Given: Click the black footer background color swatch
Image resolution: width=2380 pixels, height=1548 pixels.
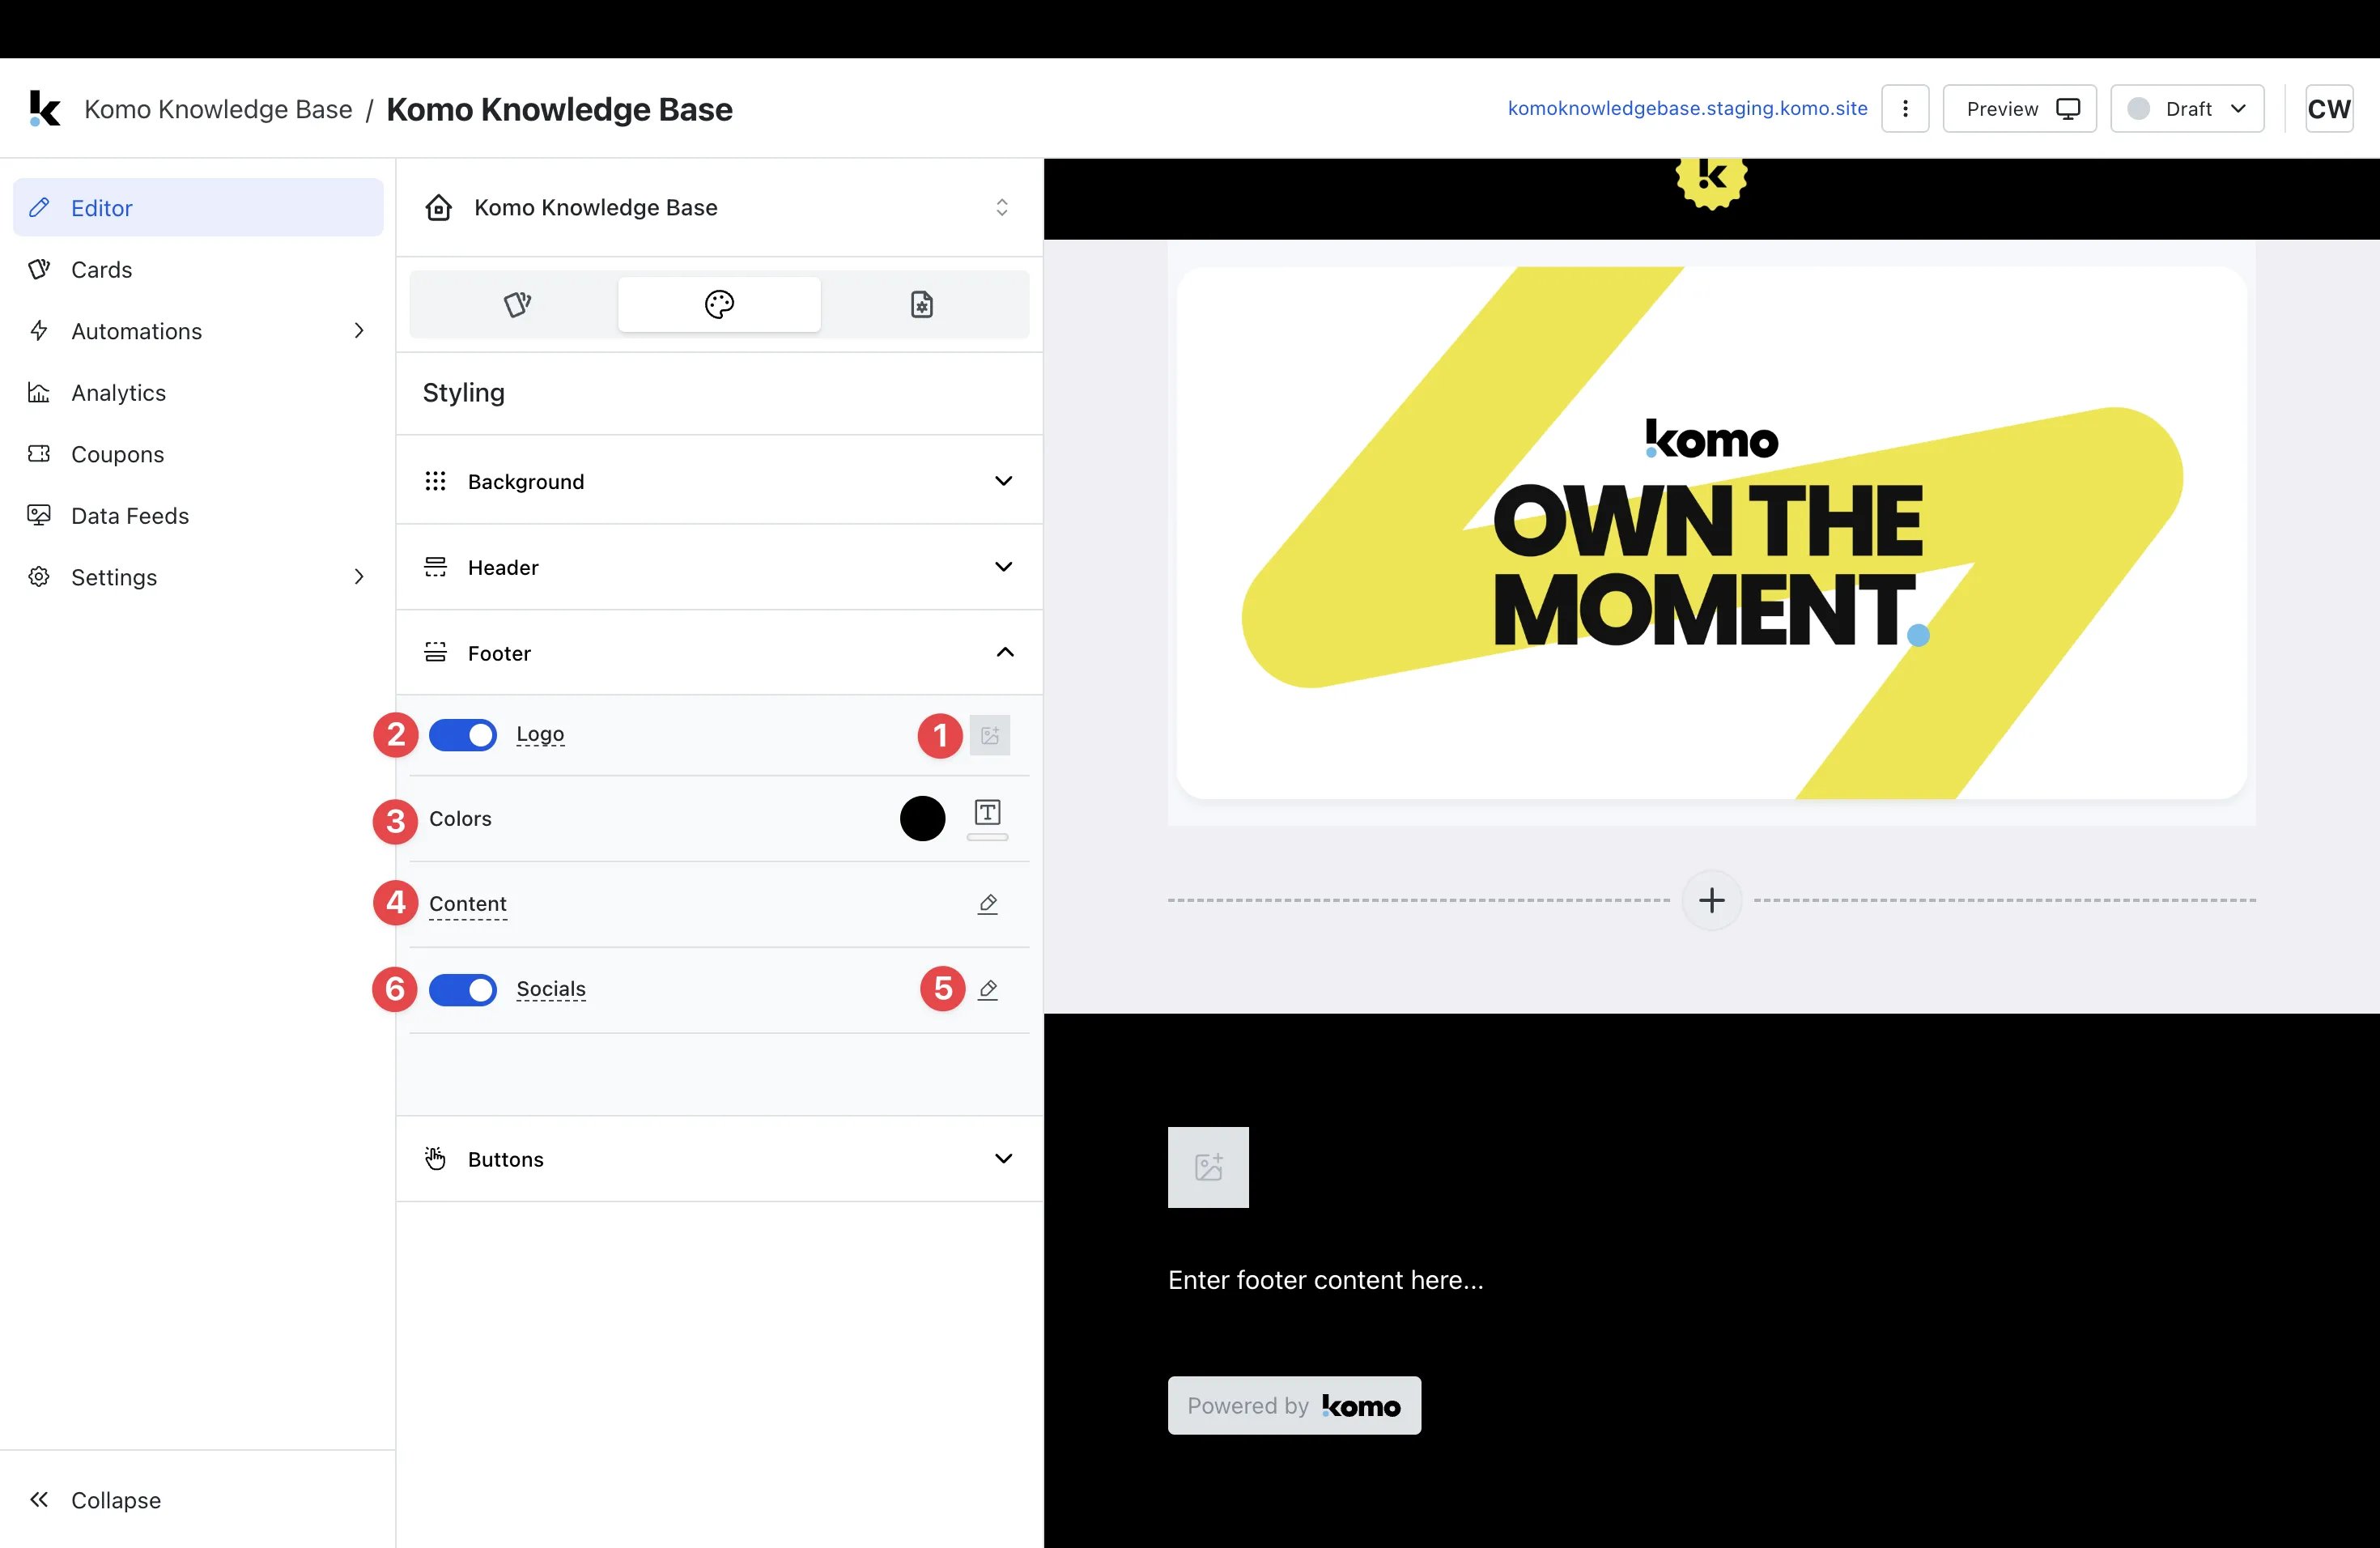Looking at the screenshot, I should [x=922, y=819].
